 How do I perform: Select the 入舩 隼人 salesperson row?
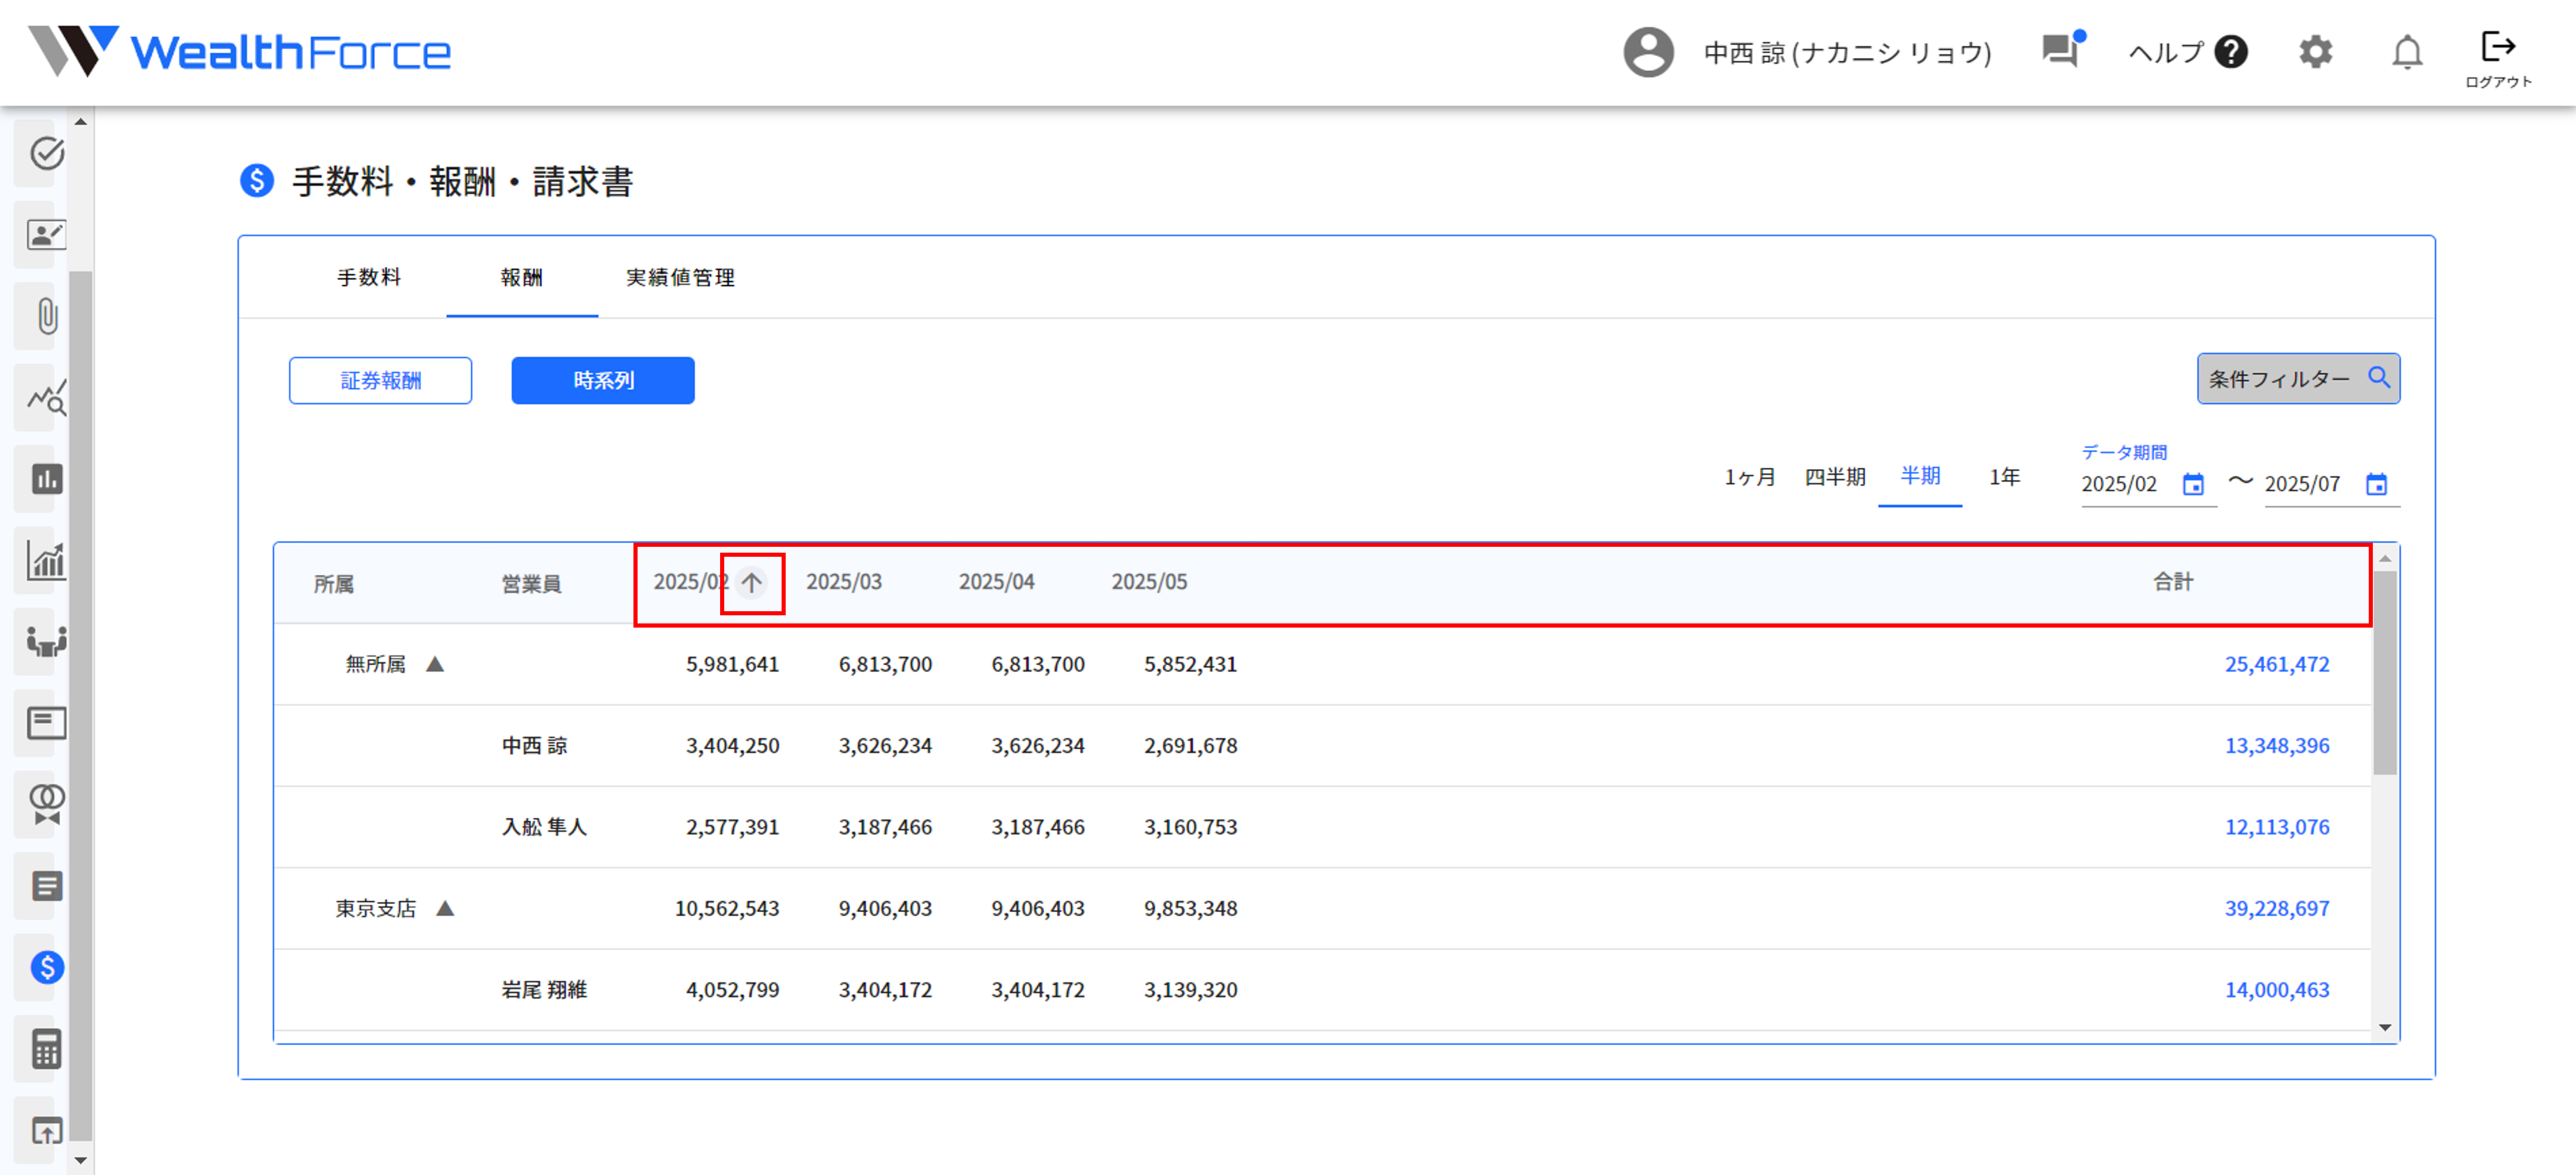tap(1322, 827)
